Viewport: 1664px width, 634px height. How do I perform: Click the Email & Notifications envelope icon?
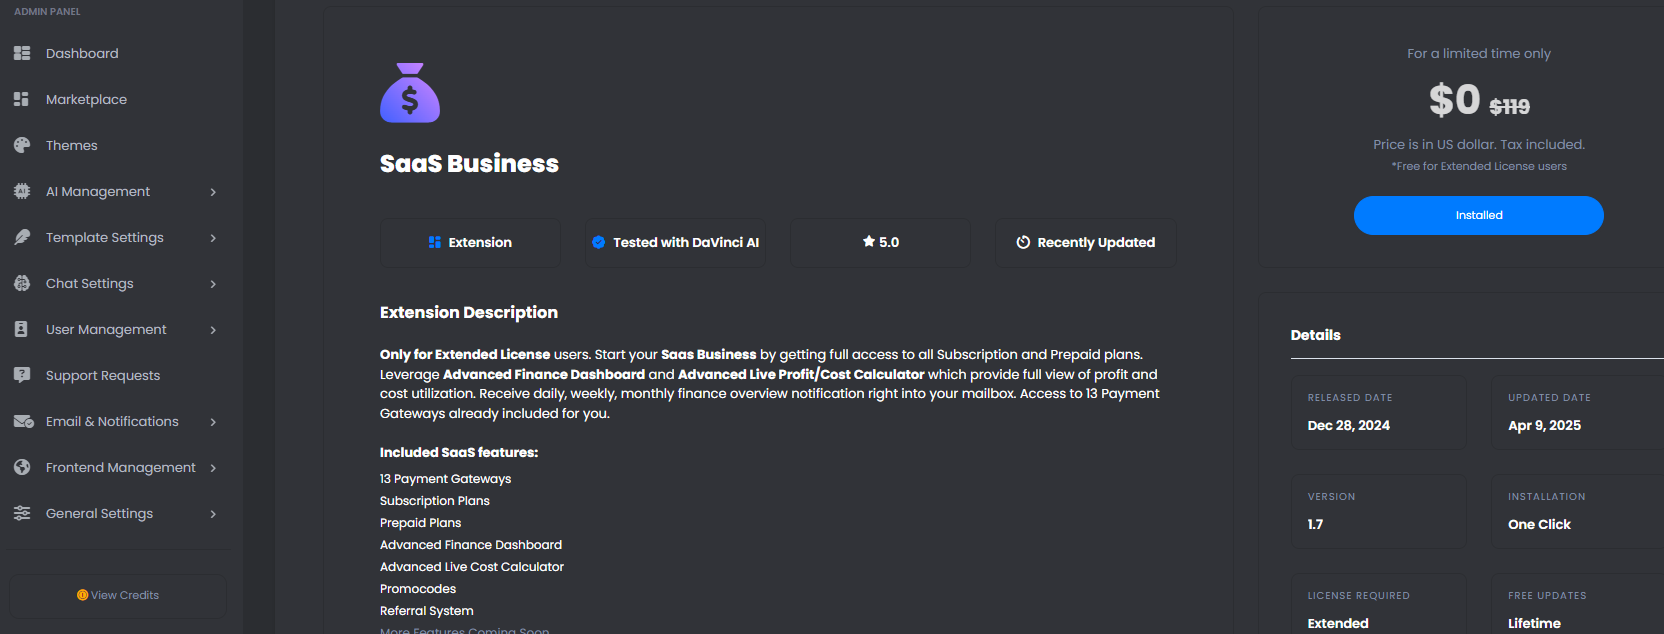[22, 421]
